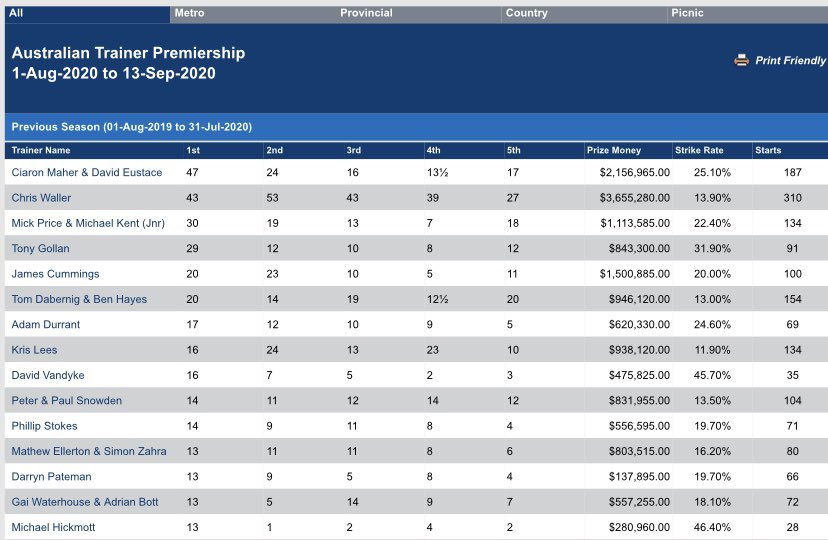Open Ciaron Maher & David Eustace profile
Screen dimensions: 828x540
point(87,172)
